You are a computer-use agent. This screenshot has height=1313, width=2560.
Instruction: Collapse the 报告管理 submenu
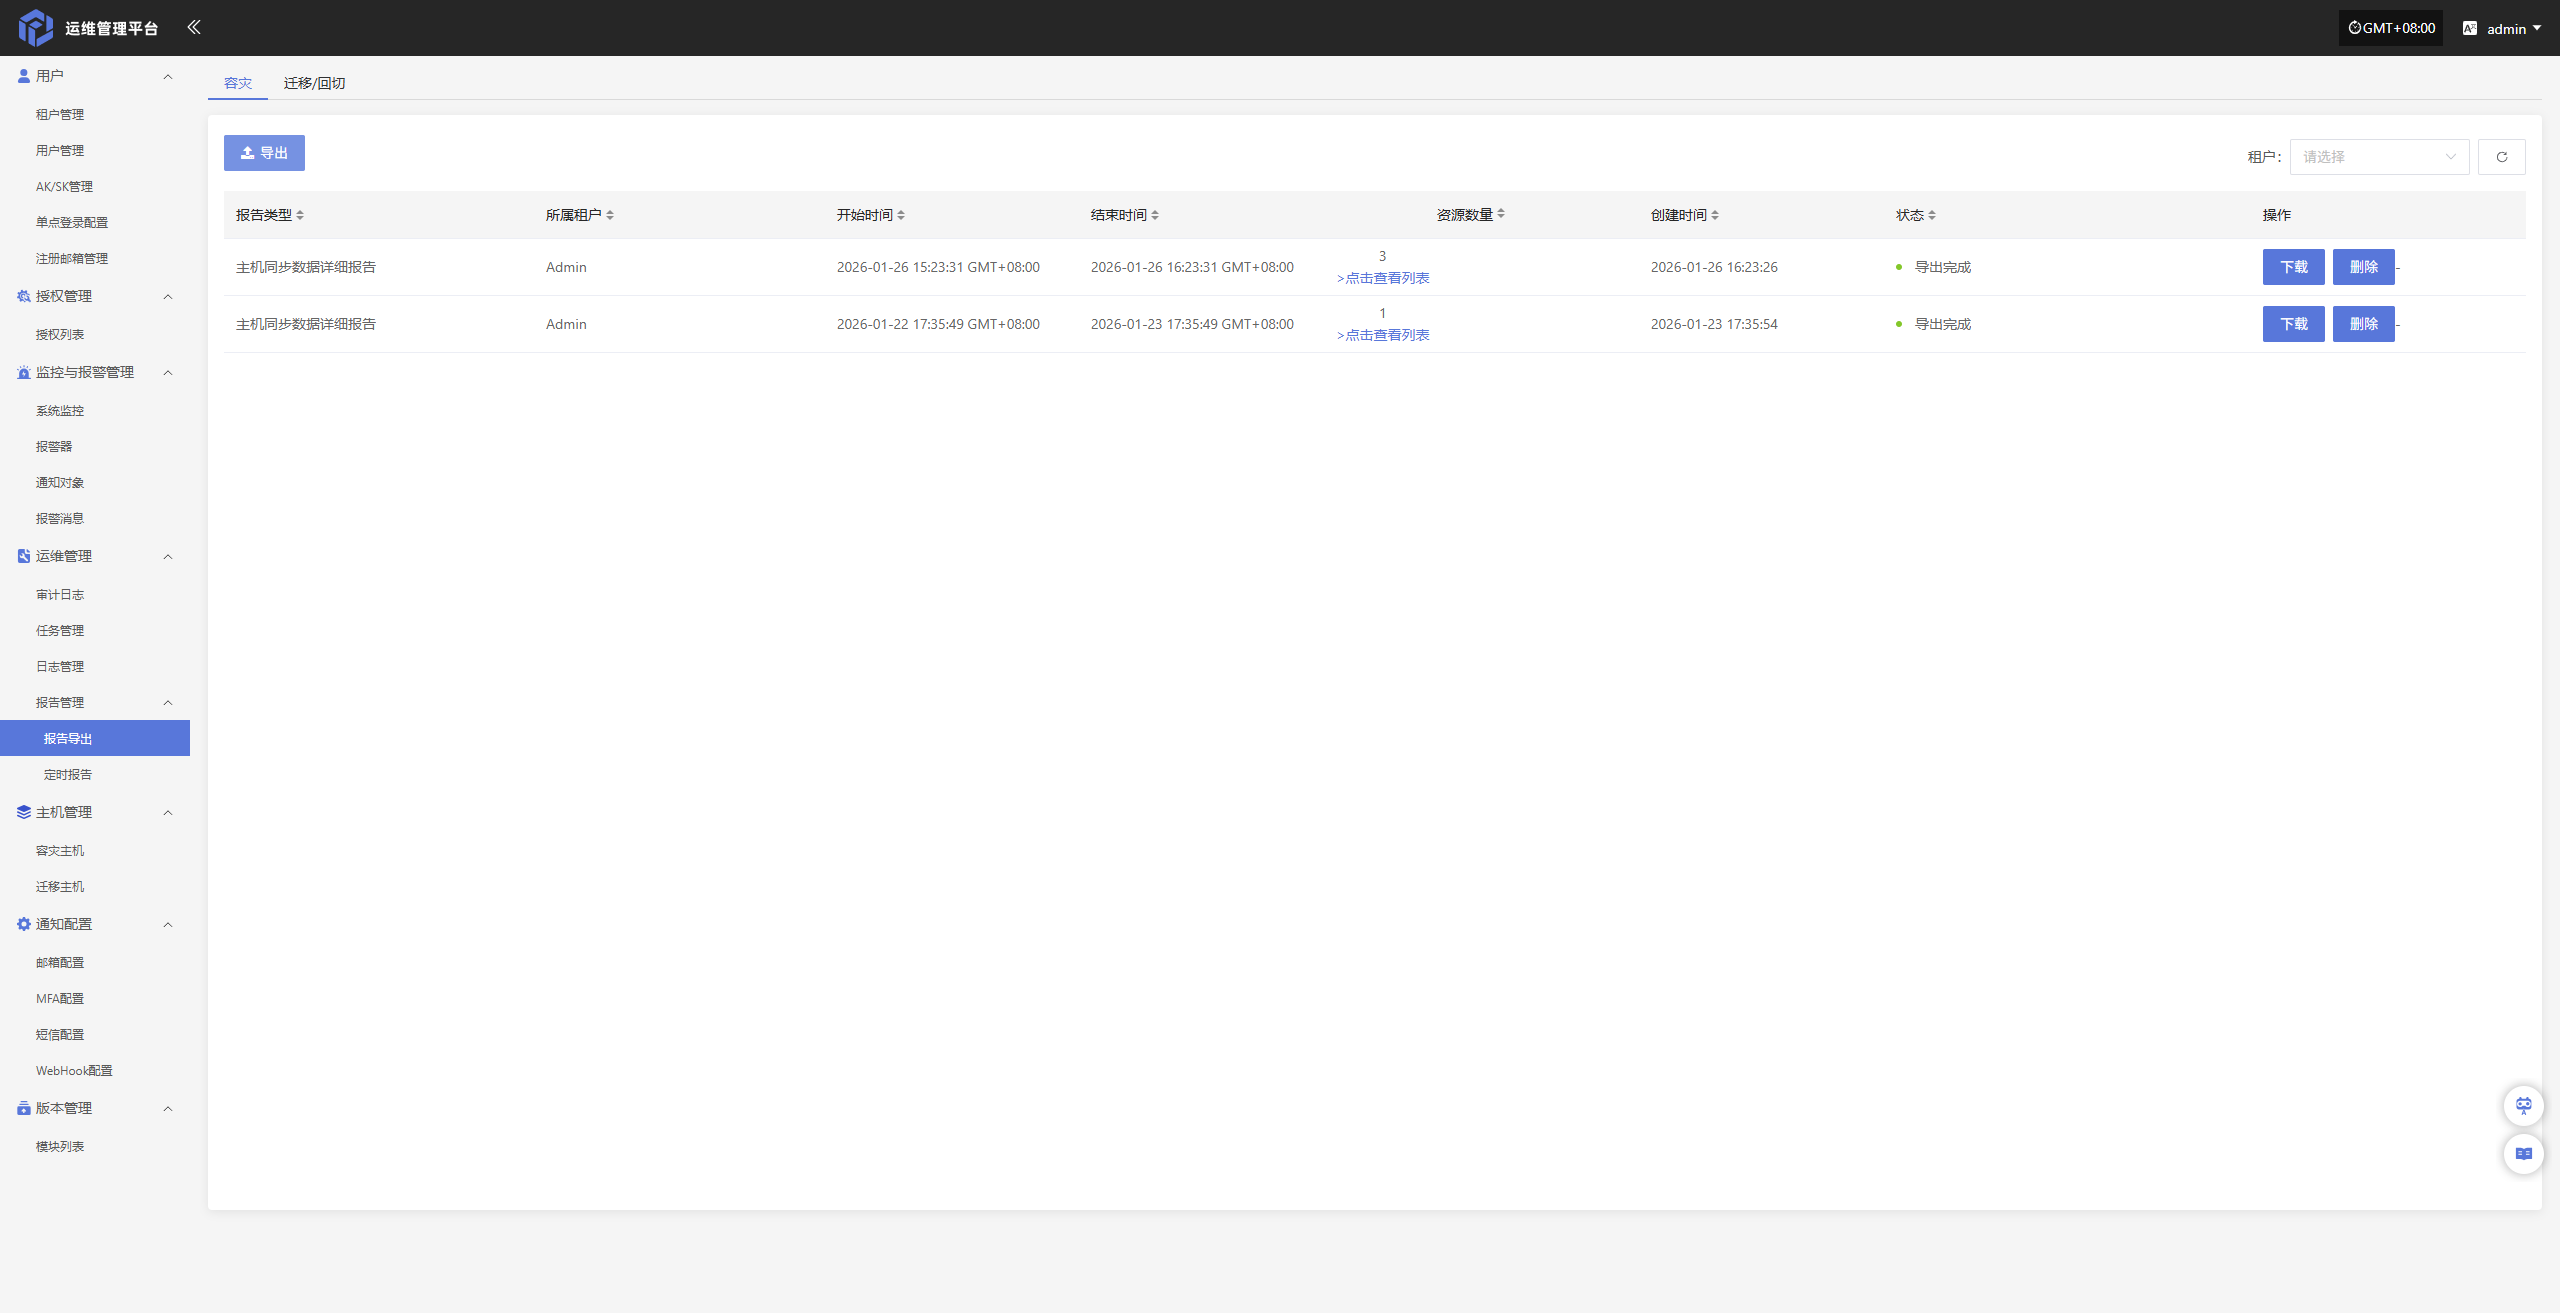168,703
